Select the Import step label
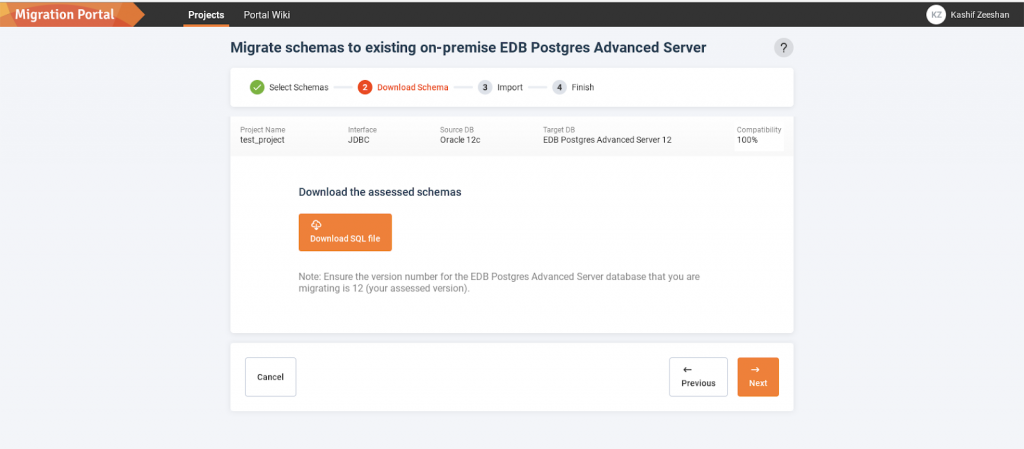This screenshot has height=449, width=1024. [510, 88]
